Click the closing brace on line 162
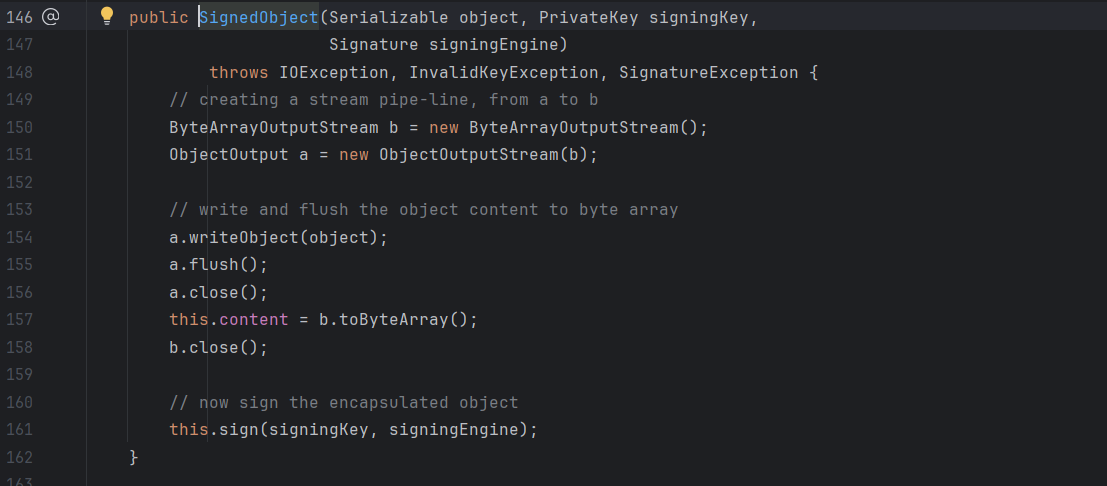The image size is (1107, 486). [x=134, y=457]
